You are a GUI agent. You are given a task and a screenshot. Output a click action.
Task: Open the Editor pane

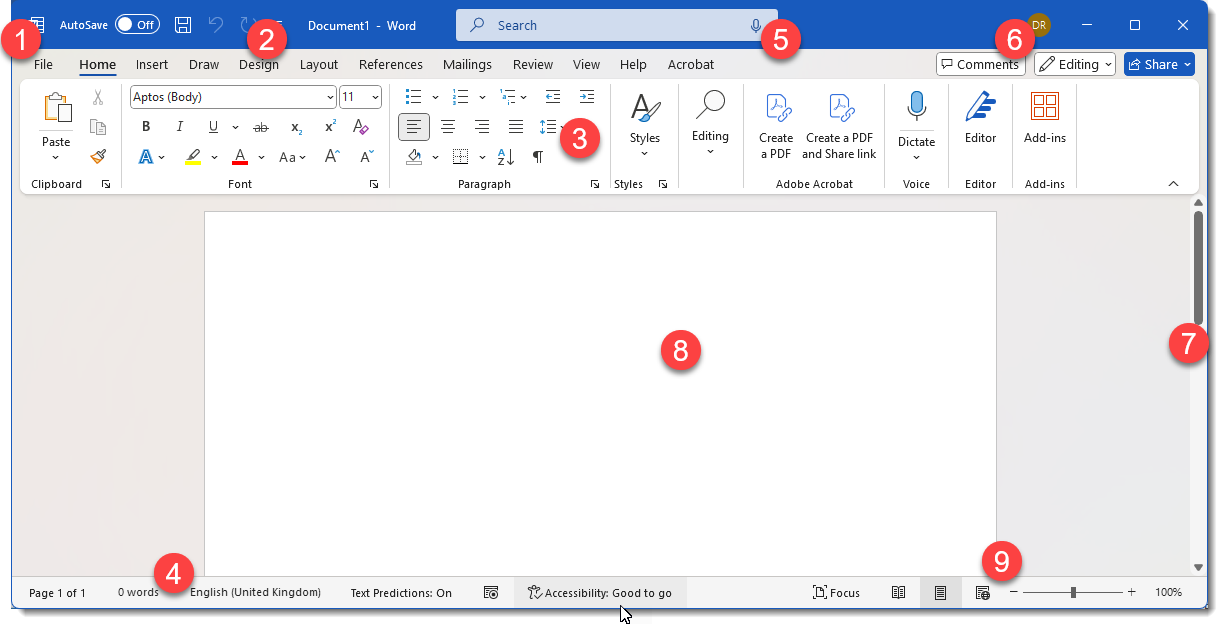981,120
